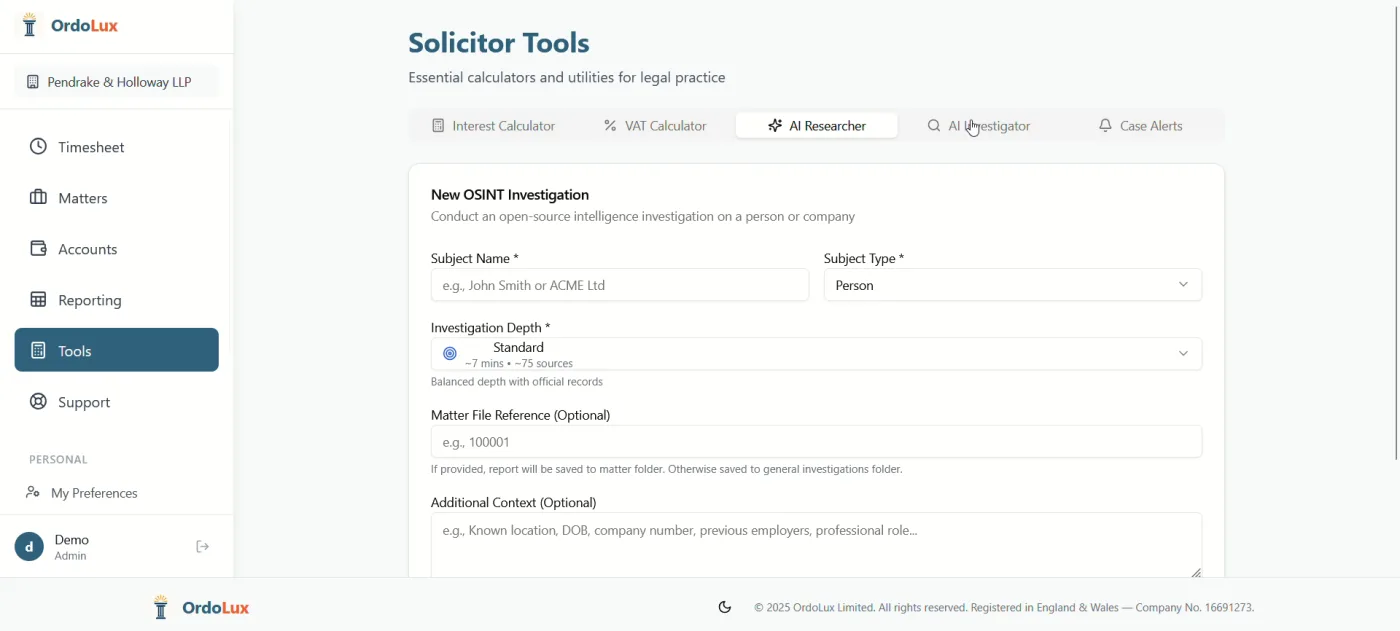The height and width of the screenshot is (631, 1400).
Task: Click the Reporting grid icon
Action: [36, 299]
